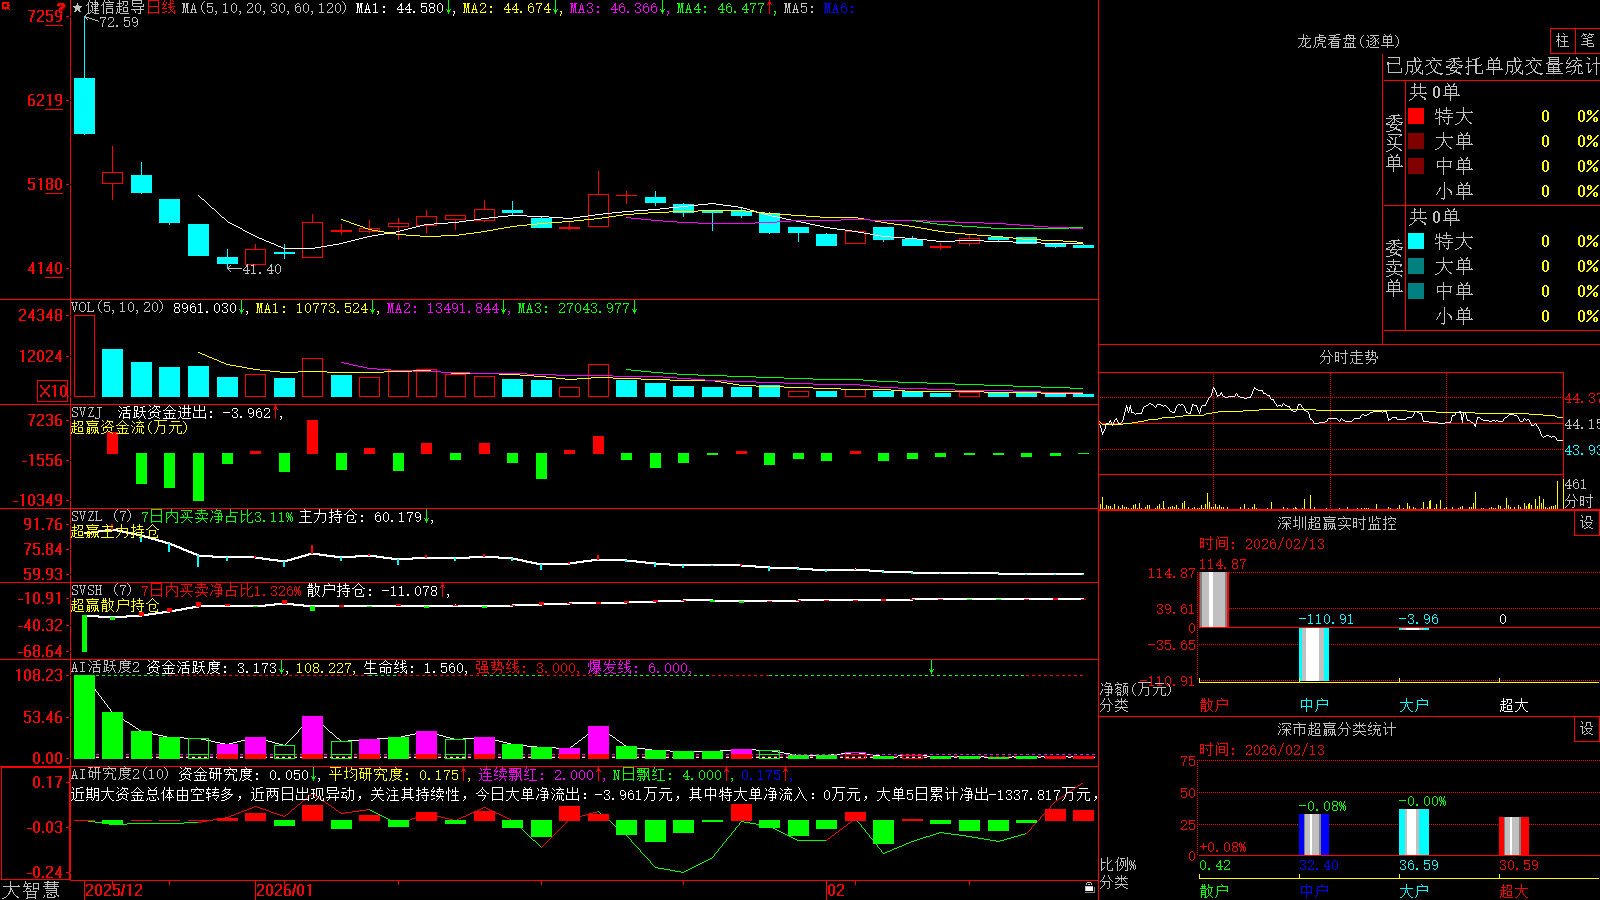Open the AI研究度2(10) indicator label
The width and height of the screenshot is (1600, 900).
(x=120, y=774)
